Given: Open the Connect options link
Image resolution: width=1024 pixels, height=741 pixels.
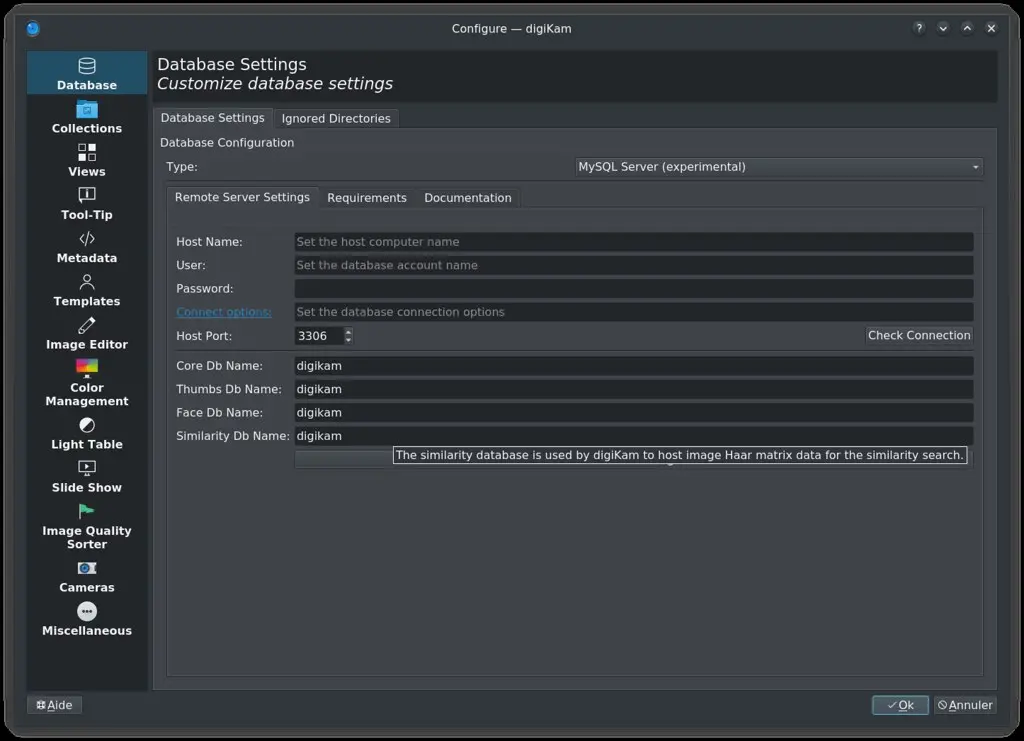Looking at the screenshot, I should point(223,311).
